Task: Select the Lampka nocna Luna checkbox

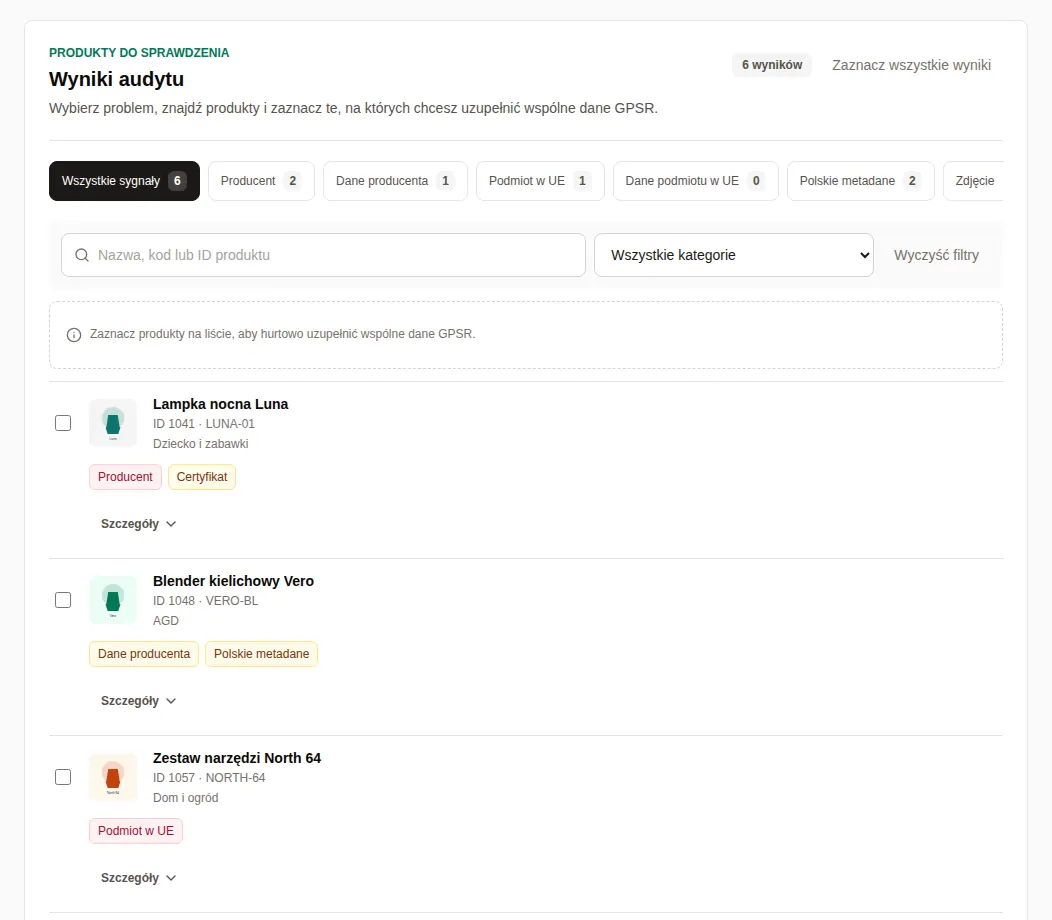Action: [x=63, y=423]
